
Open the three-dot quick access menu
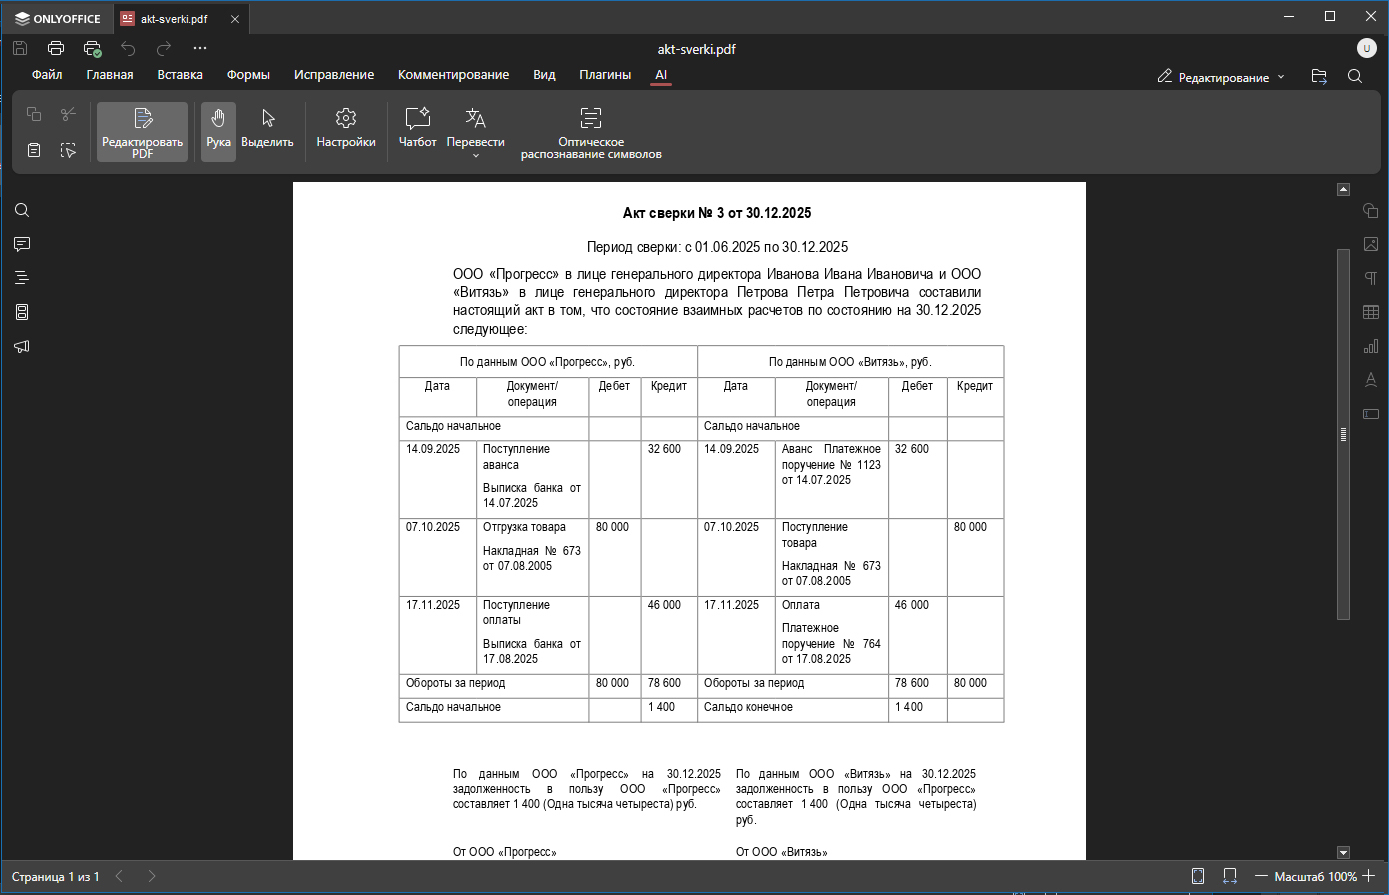[x=200, y=48]
